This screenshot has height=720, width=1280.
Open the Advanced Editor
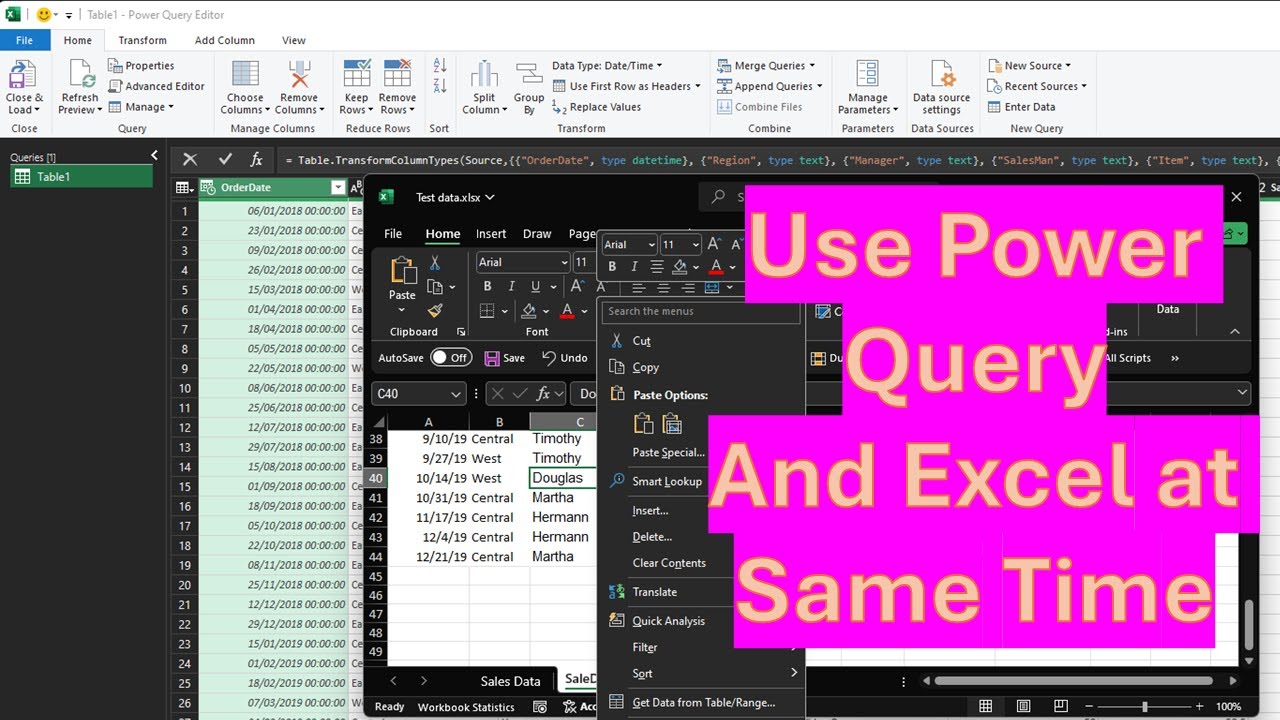coord(156,87)
